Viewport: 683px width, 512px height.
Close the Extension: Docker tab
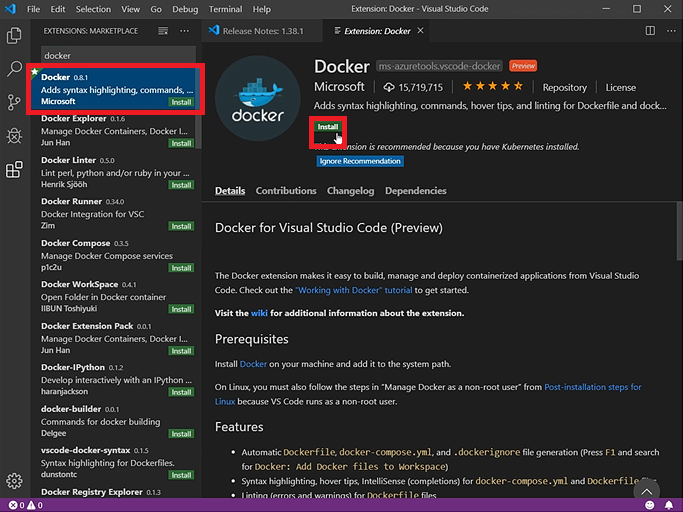[x=420, y=31]
